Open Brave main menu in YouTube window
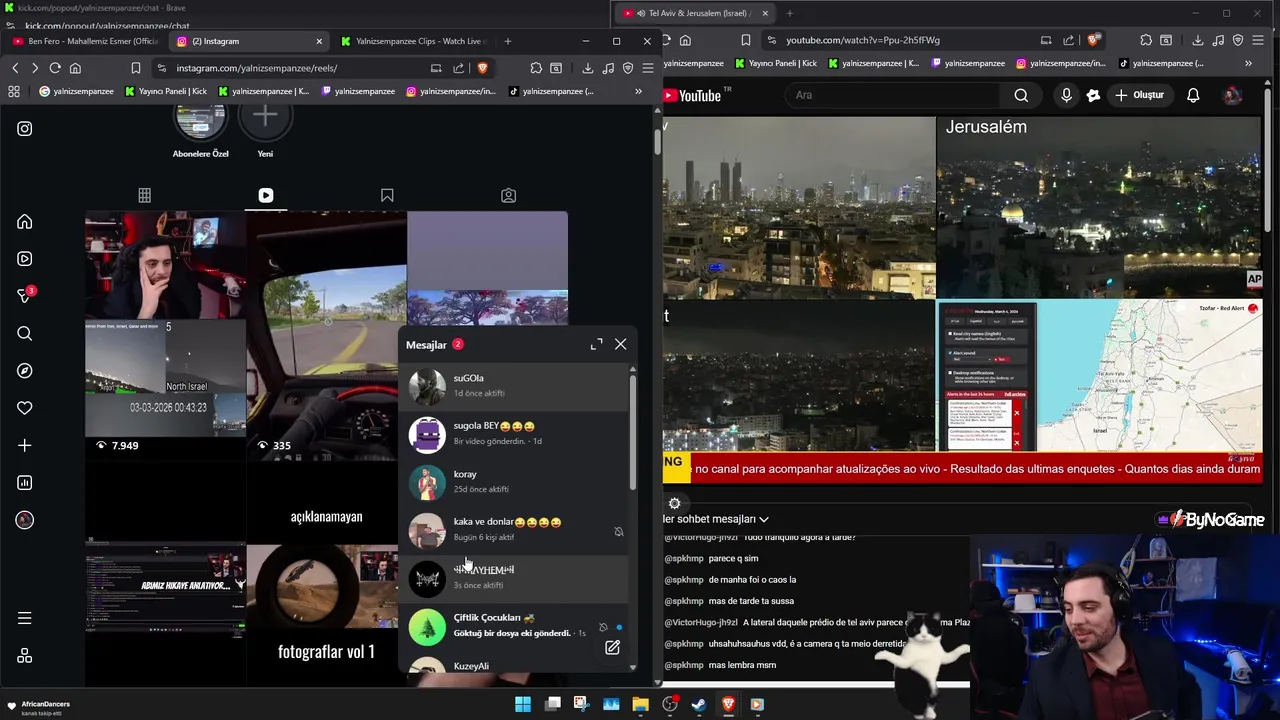Screen dimensions: 1280x720 (x=1257, y=40)
